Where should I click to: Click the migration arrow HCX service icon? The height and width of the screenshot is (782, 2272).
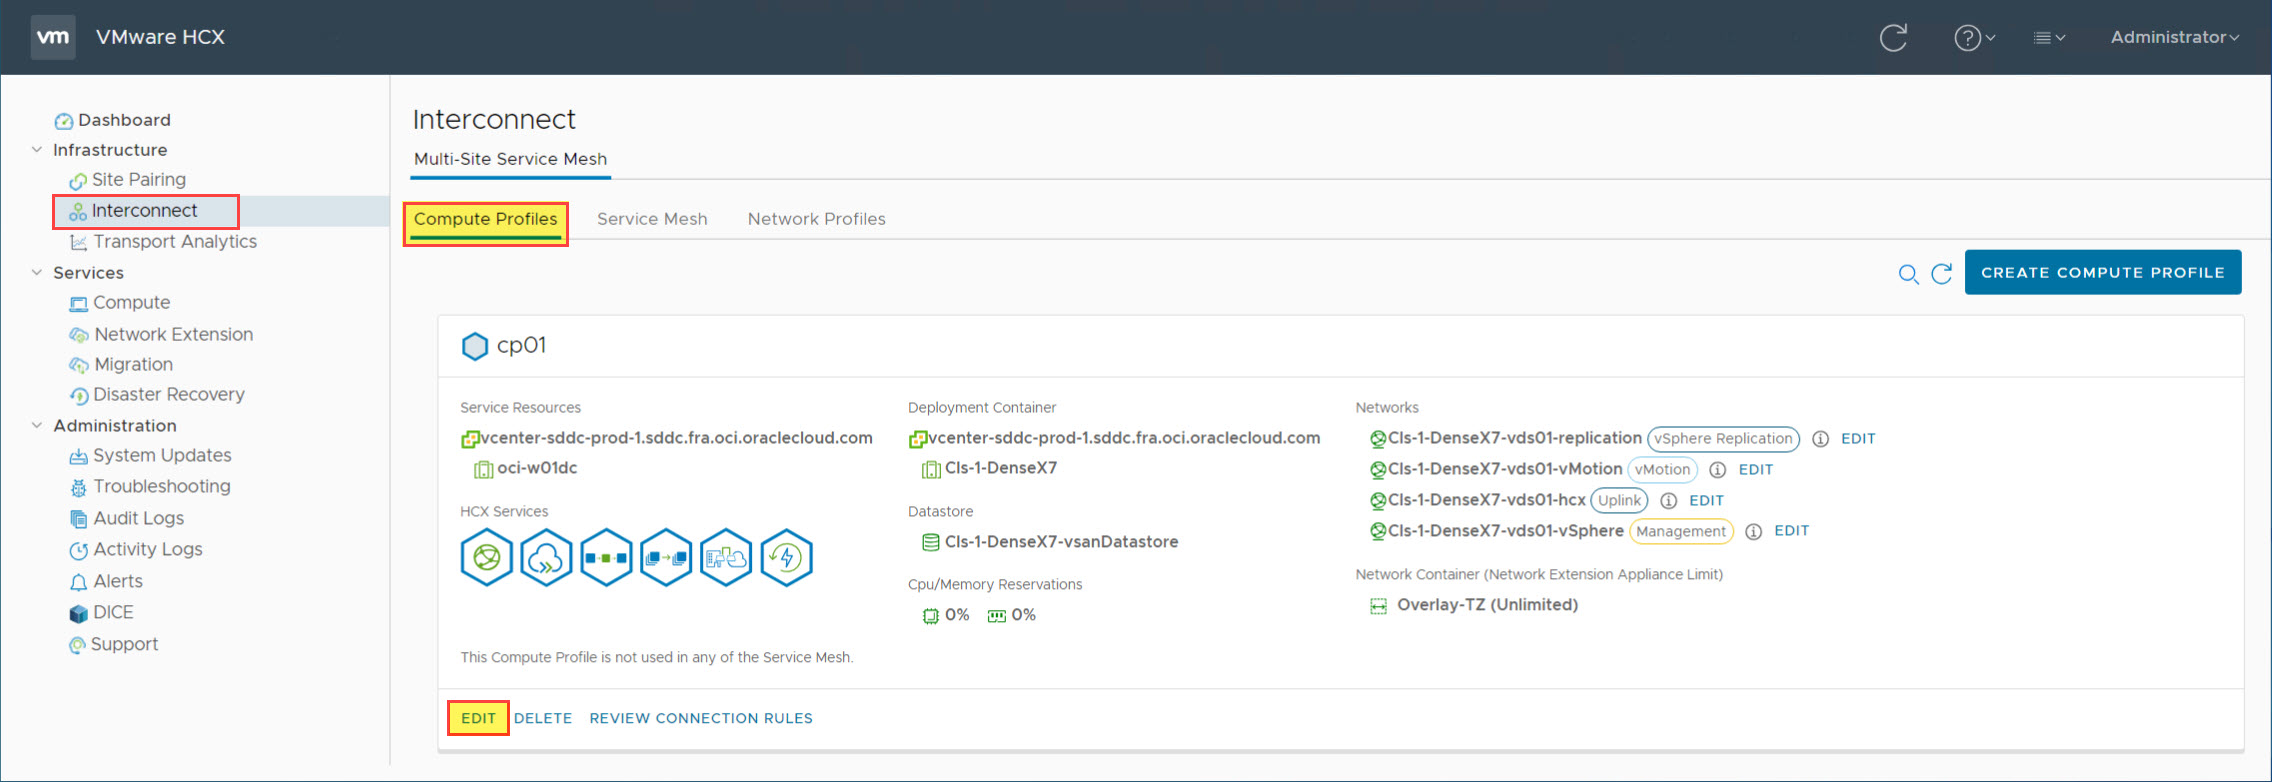pyautogui.click(x=666, y=557)
